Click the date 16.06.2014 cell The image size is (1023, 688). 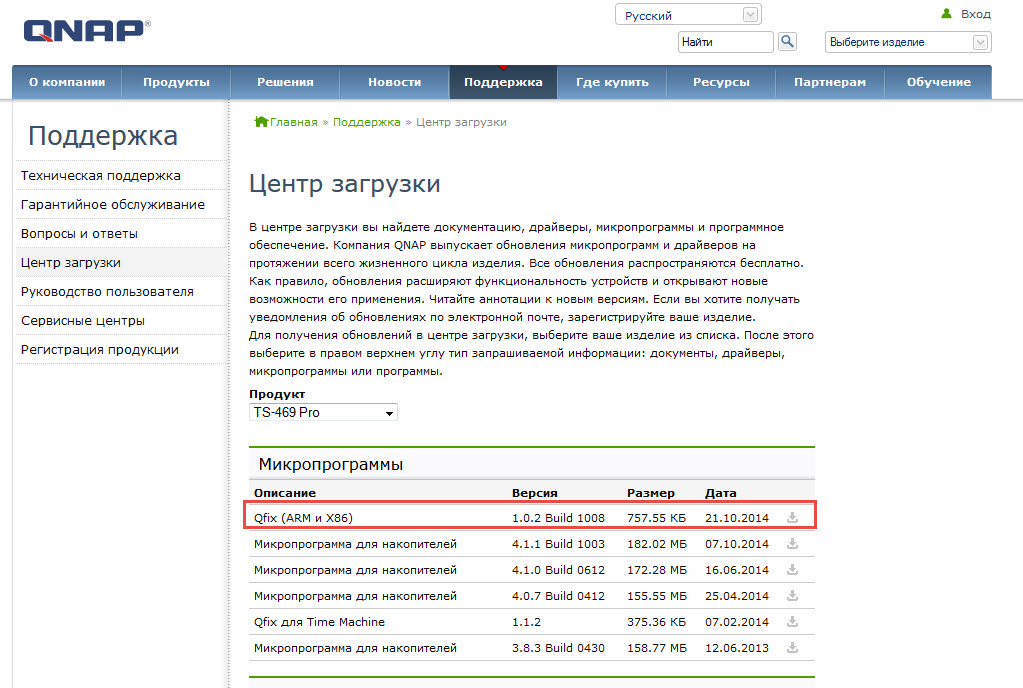click(737, 570)
